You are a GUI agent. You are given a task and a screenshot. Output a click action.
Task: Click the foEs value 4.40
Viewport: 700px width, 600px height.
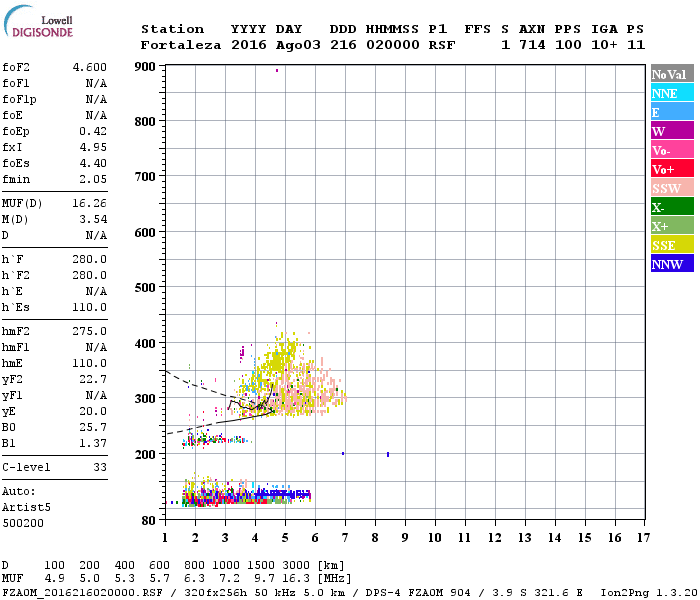pos(93,163)
